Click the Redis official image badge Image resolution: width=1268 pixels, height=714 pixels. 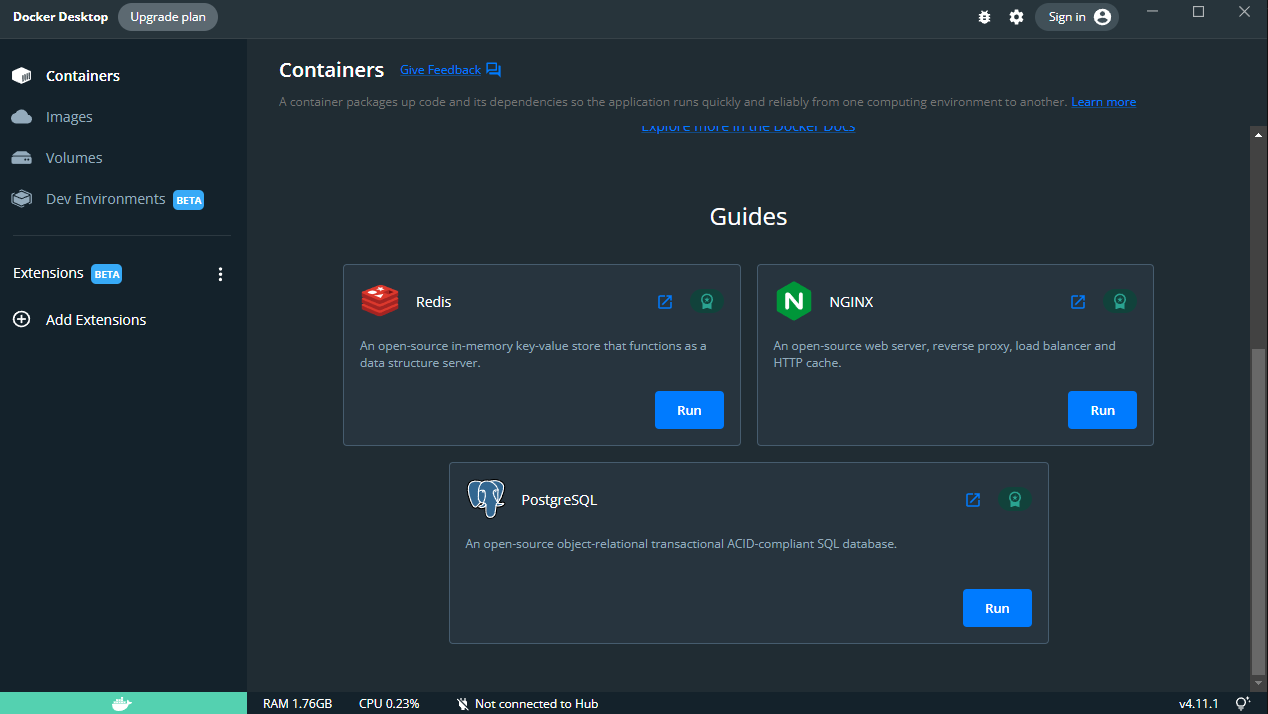pyautogui.click(x=707, y=302)
